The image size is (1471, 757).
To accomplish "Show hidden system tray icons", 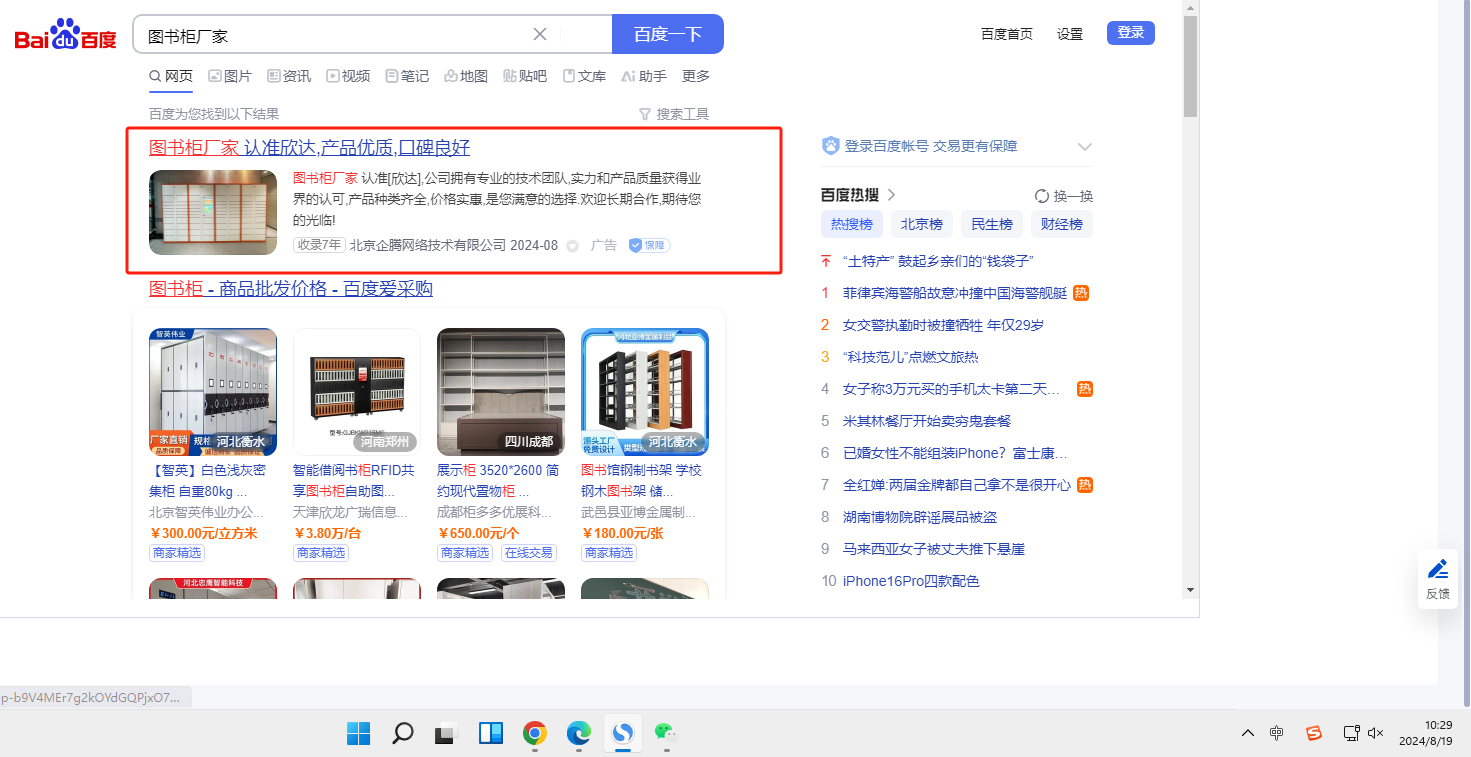I will [x=1248, y=733].
